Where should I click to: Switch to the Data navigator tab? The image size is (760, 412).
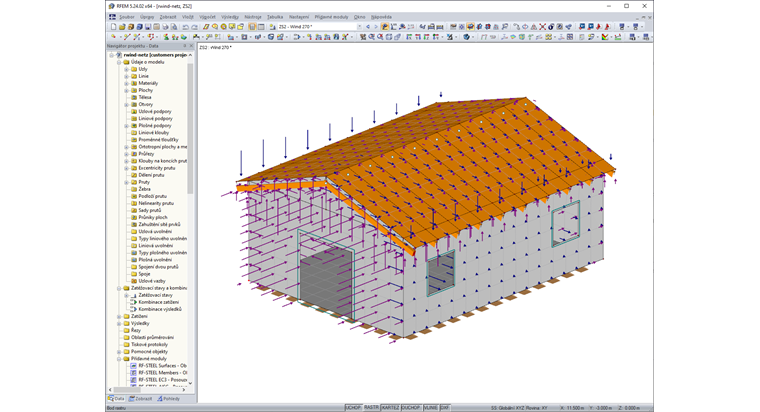(116, 399)
